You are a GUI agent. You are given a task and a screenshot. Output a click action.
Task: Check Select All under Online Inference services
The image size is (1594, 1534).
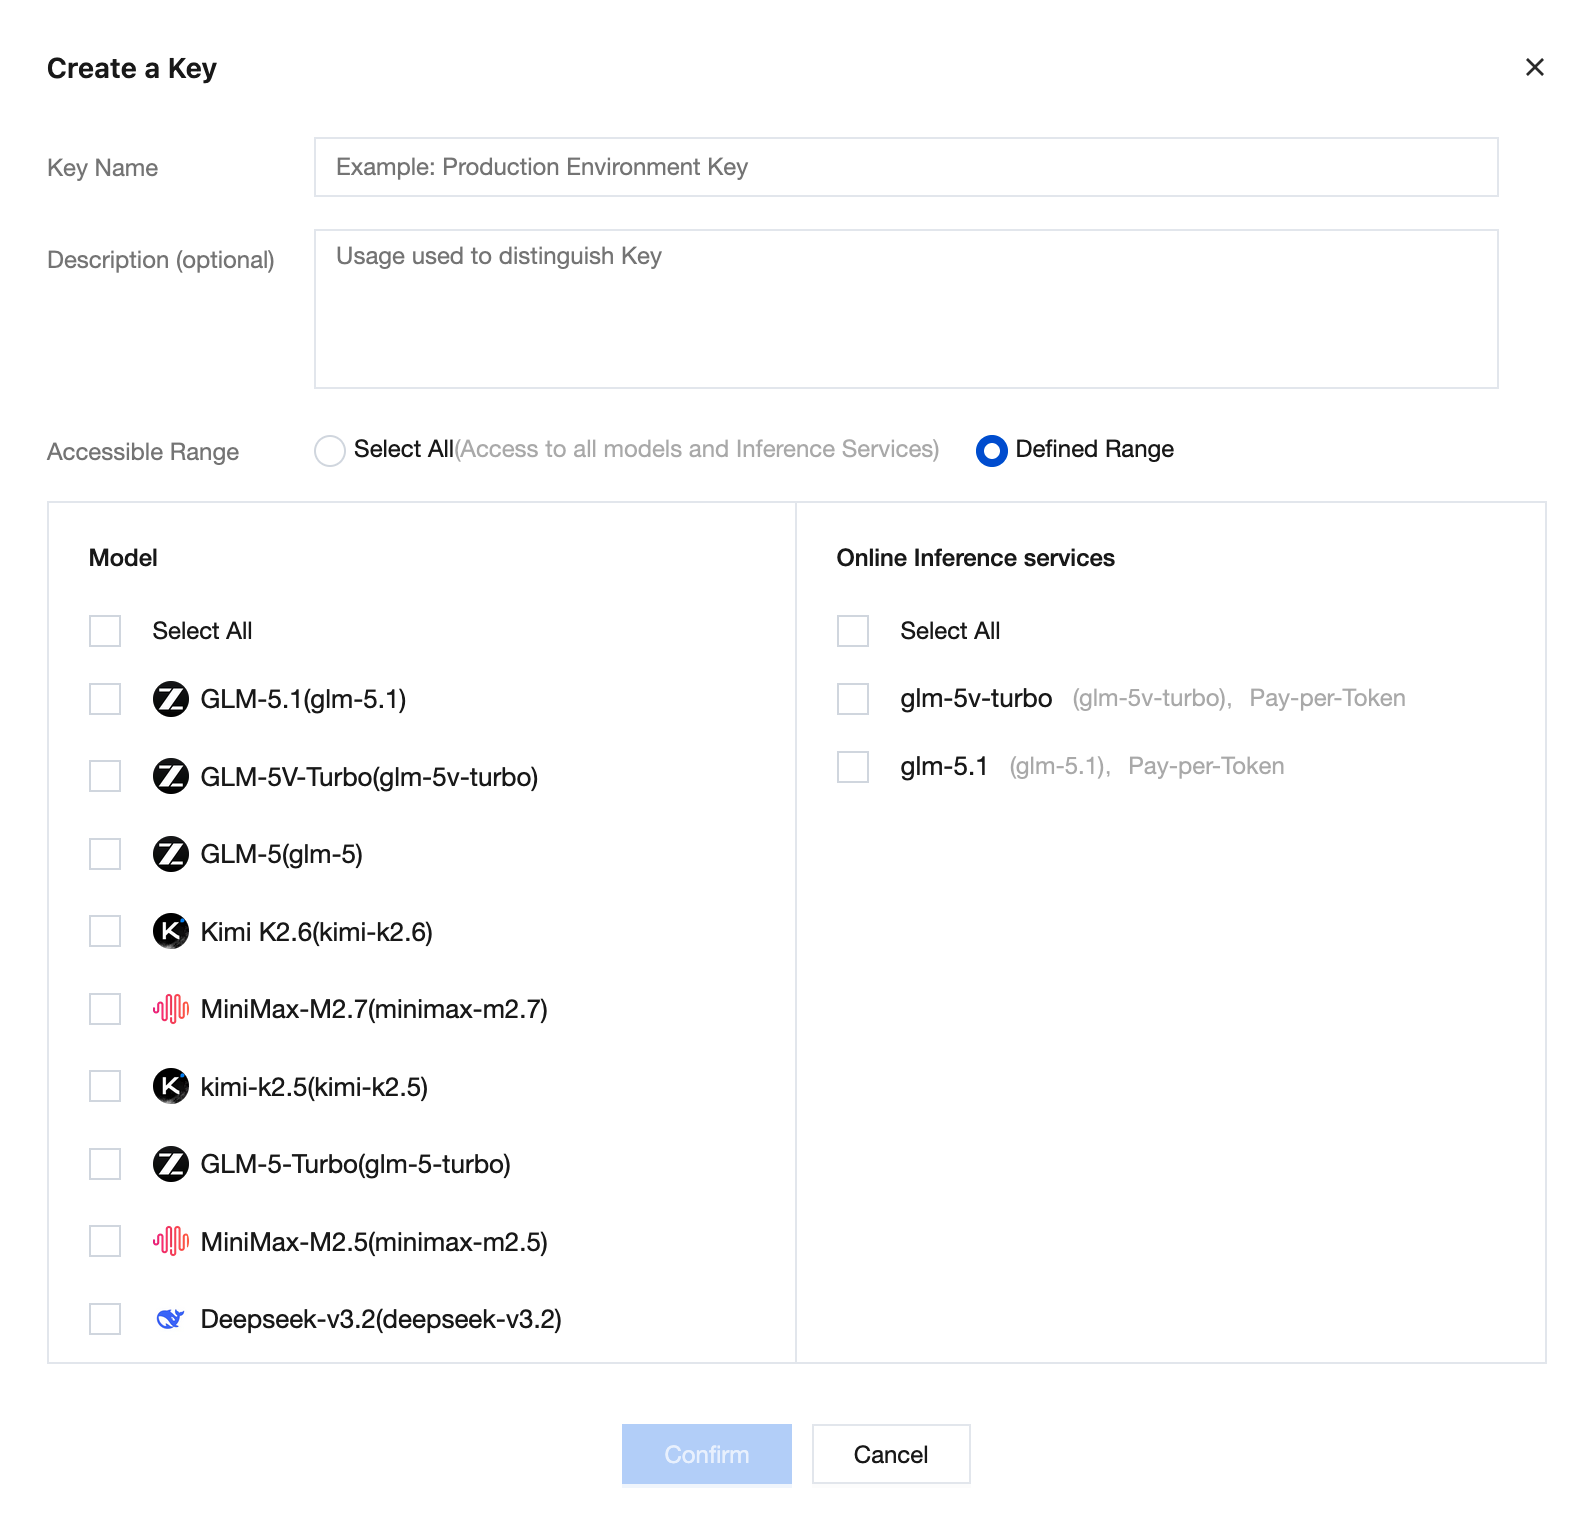pyautogui.click(x=853, y=631)
